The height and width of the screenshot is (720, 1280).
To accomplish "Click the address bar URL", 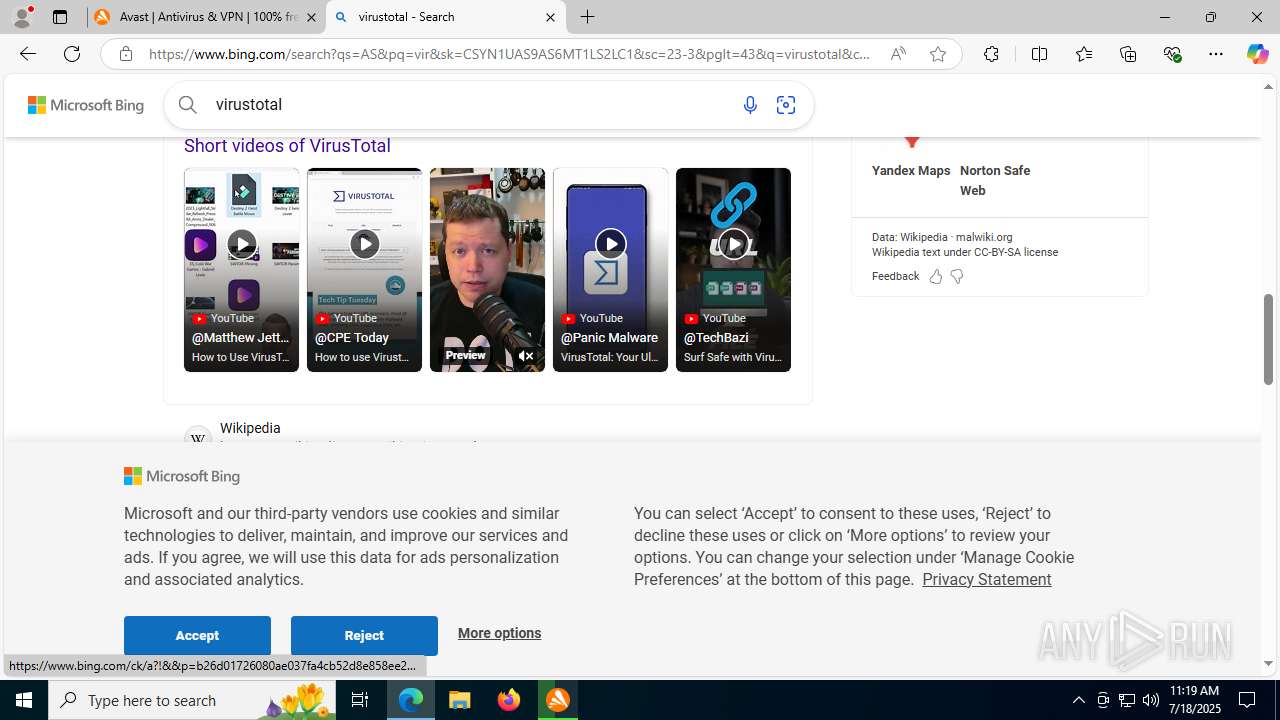I will pos(510,54).
